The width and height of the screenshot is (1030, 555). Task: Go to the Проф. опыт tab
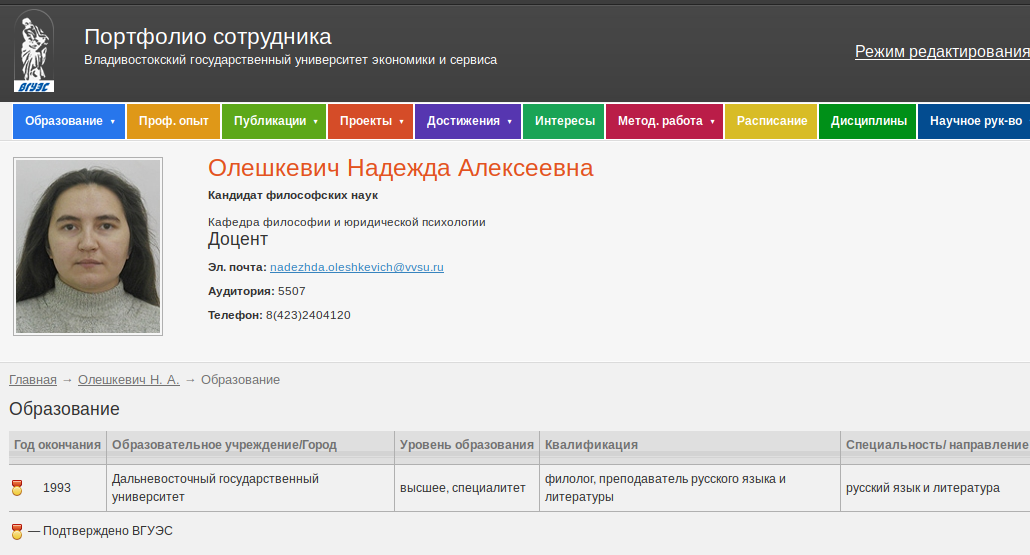point(173,121)
